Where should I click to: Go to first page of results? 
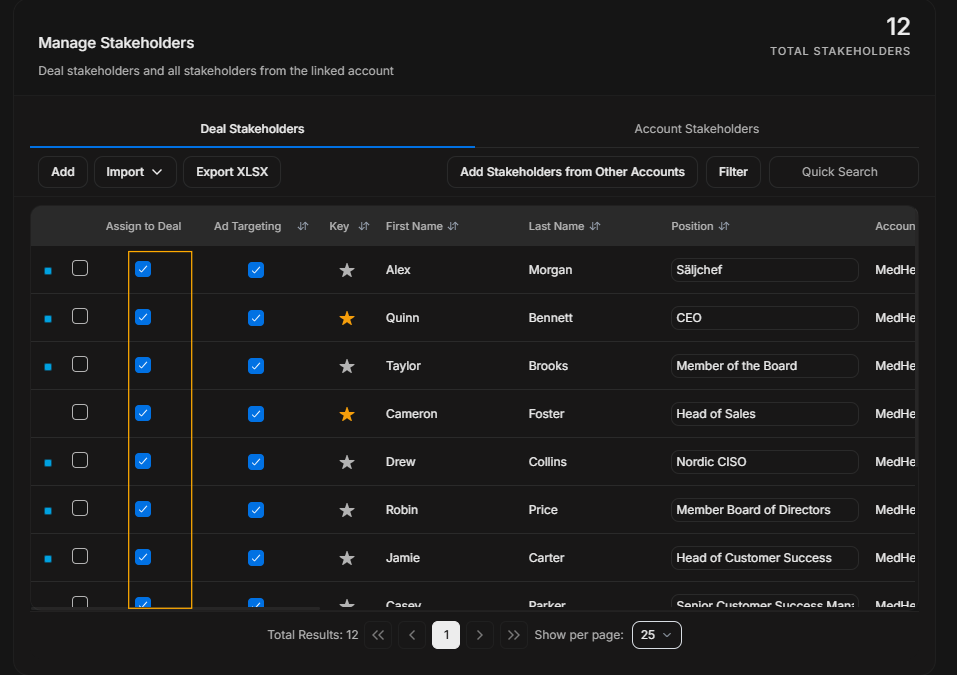pos(378,635)
